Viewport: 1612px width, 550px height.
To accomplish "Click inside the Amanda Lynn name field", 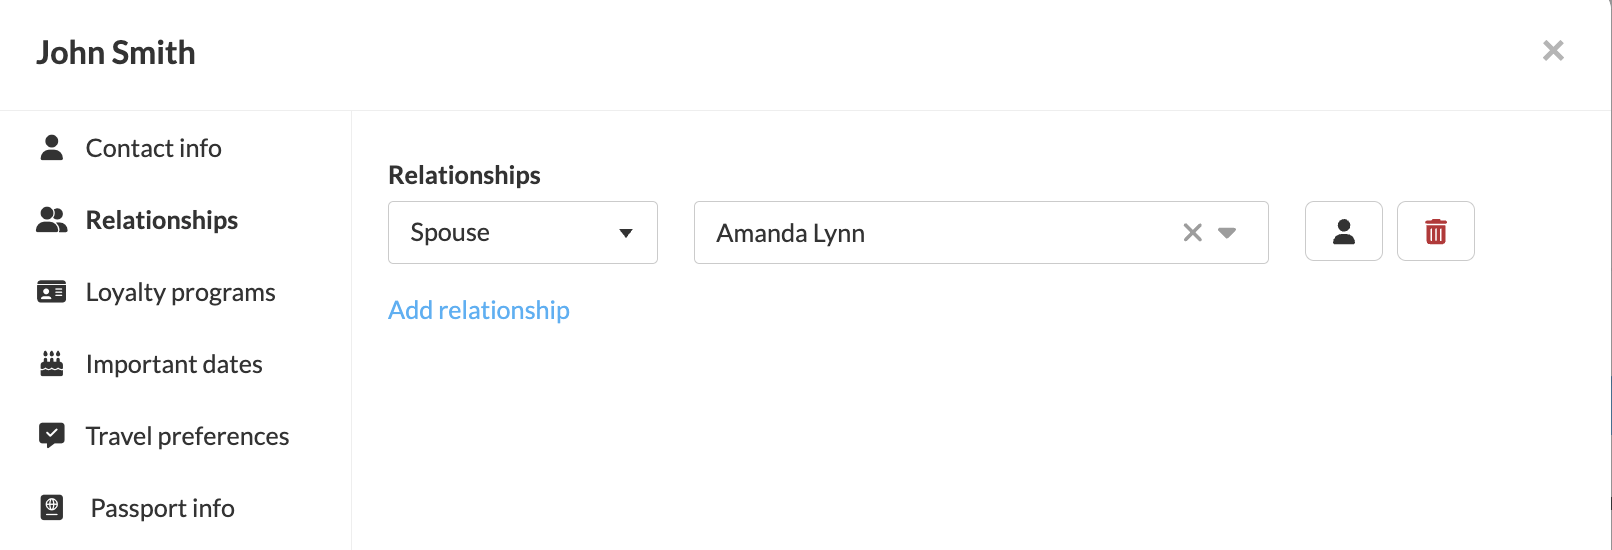I will pos(930,233).
